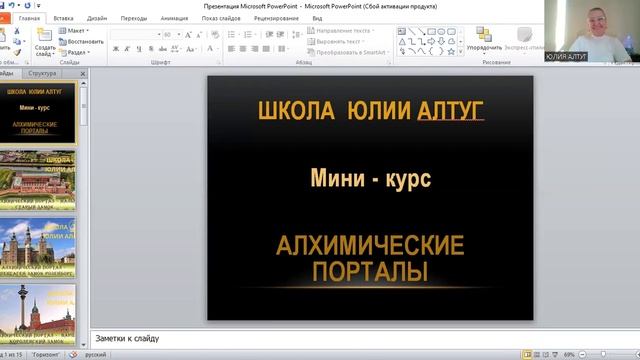Select the Down Arrow shape
Screen dimensions: 640x360
[x=441, y=41]
